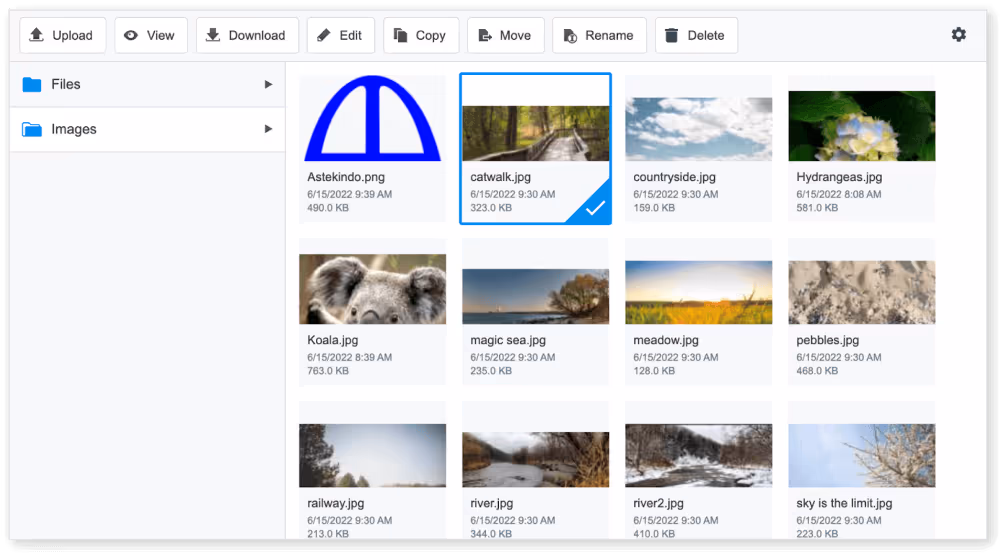Click the pencil Edit icon
1004x557 pixels.
click(323, 35)
